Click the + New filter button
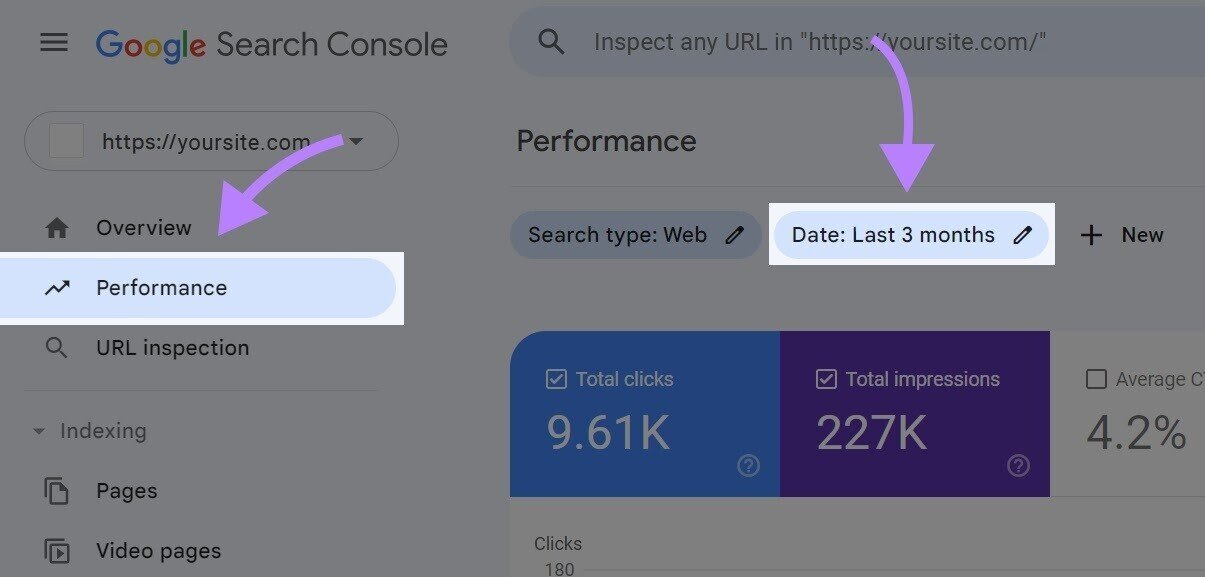 click(x=1122, y=234)
